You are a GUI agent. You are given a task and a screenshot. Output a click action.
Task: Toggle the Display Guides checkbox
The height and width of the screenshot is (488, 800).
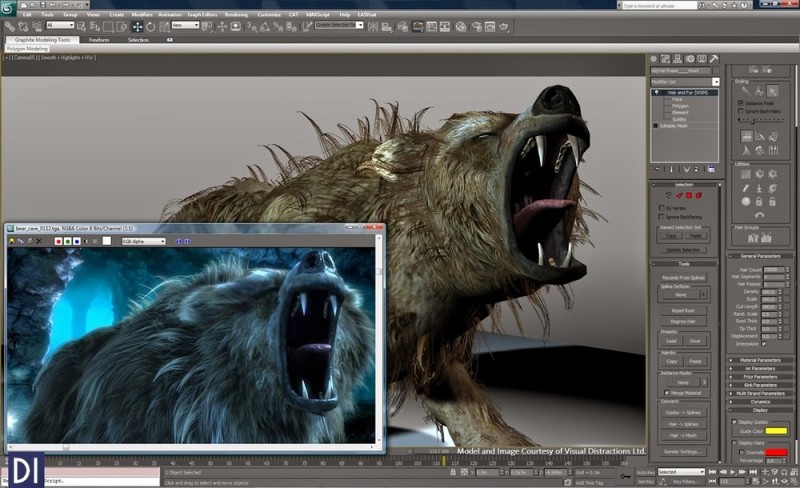tap(734, 422)
